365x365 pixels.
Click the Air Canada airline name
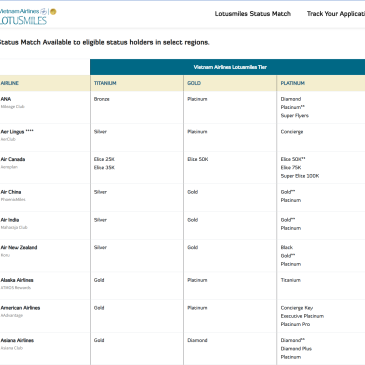click(13, 159)
